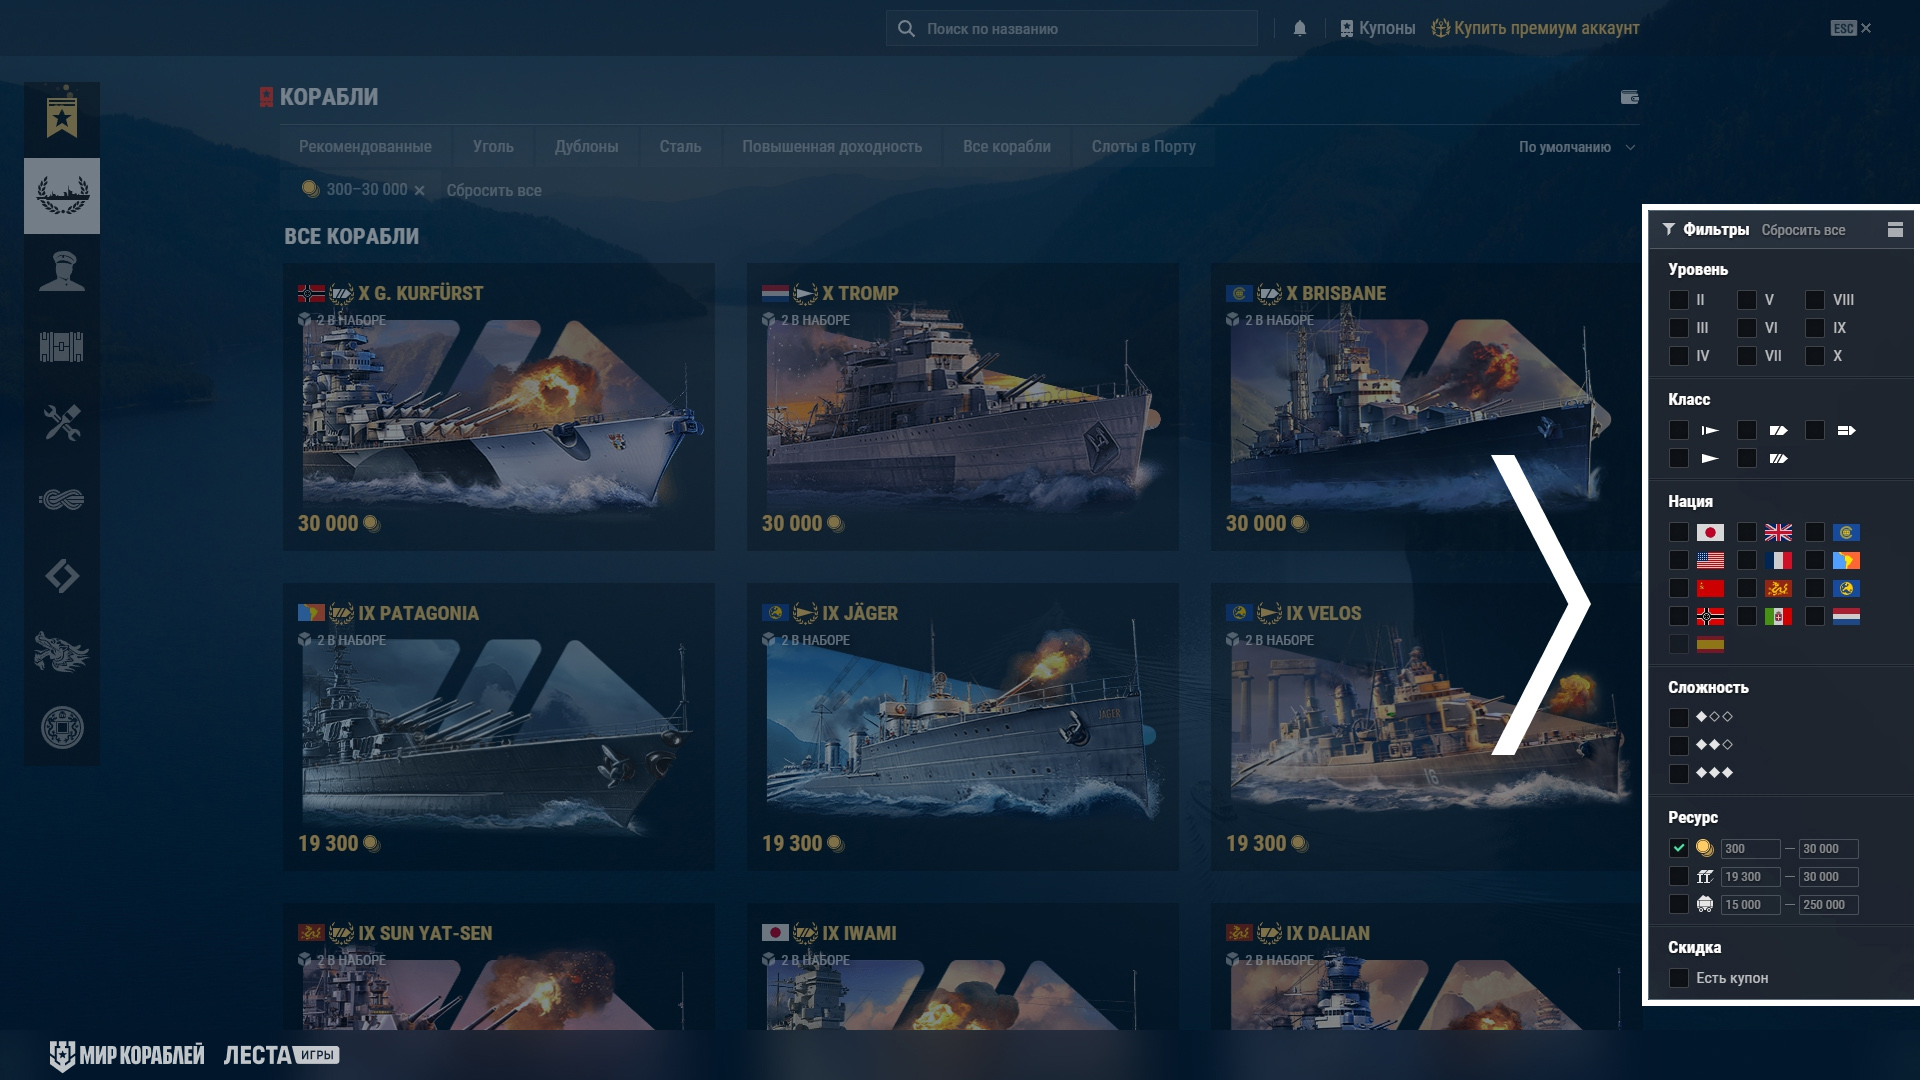
Task: Open the По умолчанию sort dropdown
Action: [x=1576, y=147]
